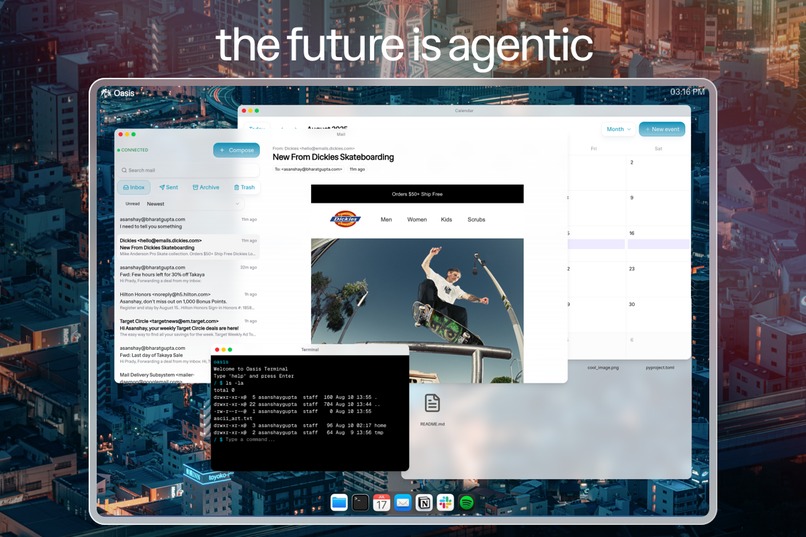The height and width of the screenshot is (537, 806).
Task: Select the Dickies Skateboarding email in list
Action: pos(188,247)
